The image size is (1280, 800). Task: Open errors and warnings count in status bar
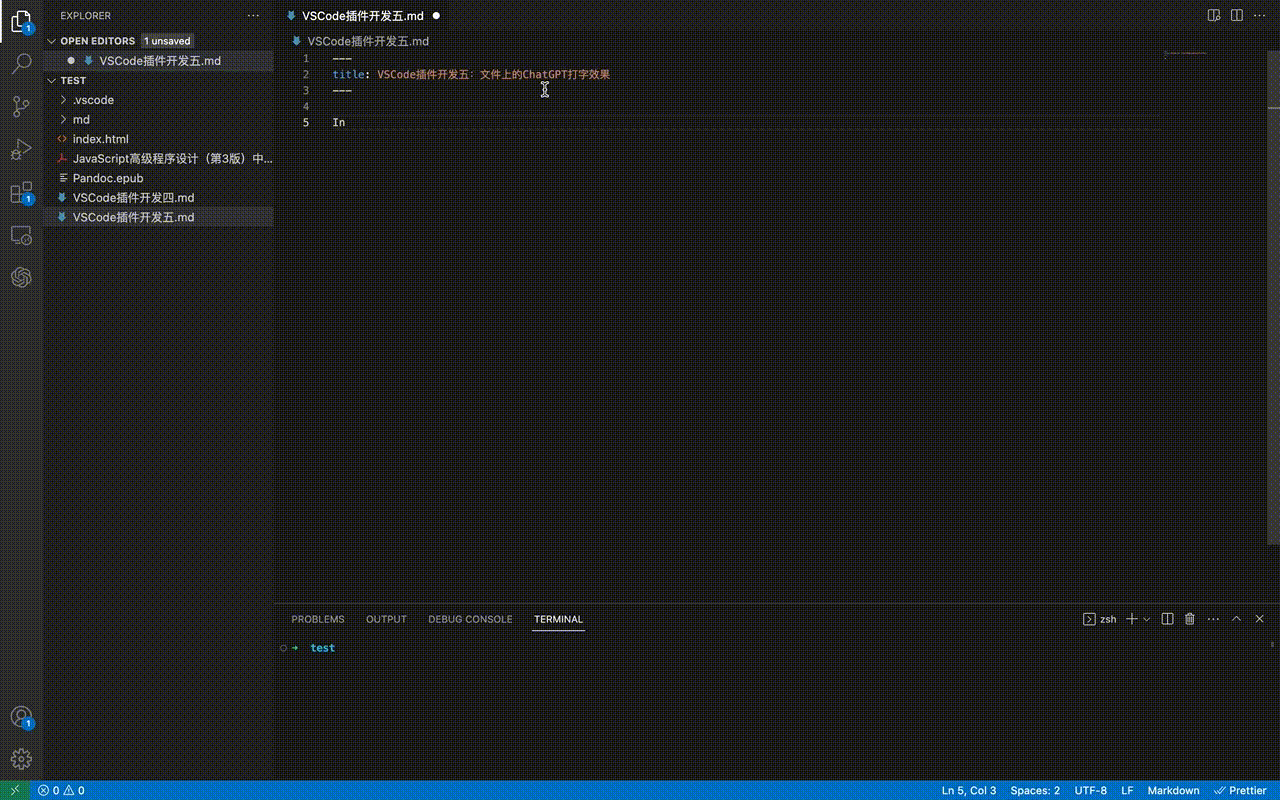61,790
